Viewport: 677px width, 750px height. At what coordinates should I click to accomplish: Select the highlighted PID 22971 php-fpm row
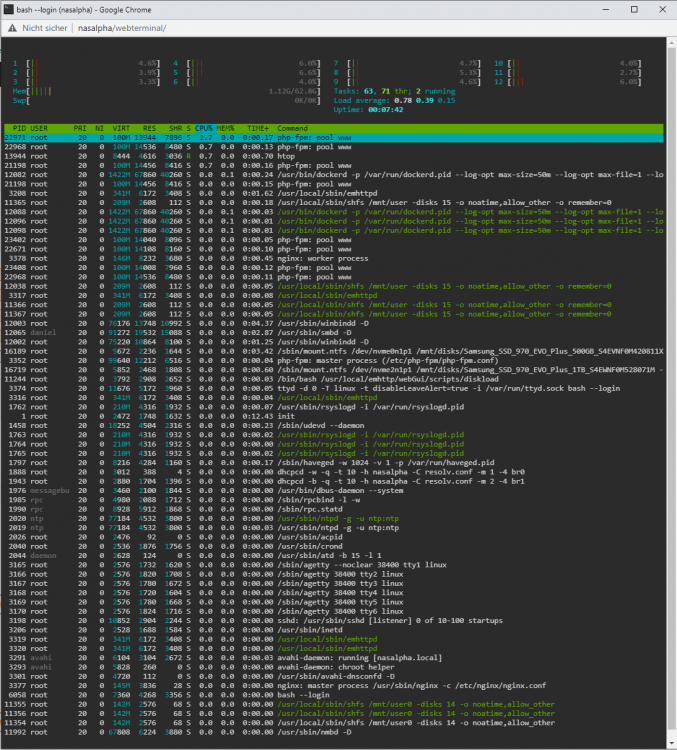click(x=333, y=138)
